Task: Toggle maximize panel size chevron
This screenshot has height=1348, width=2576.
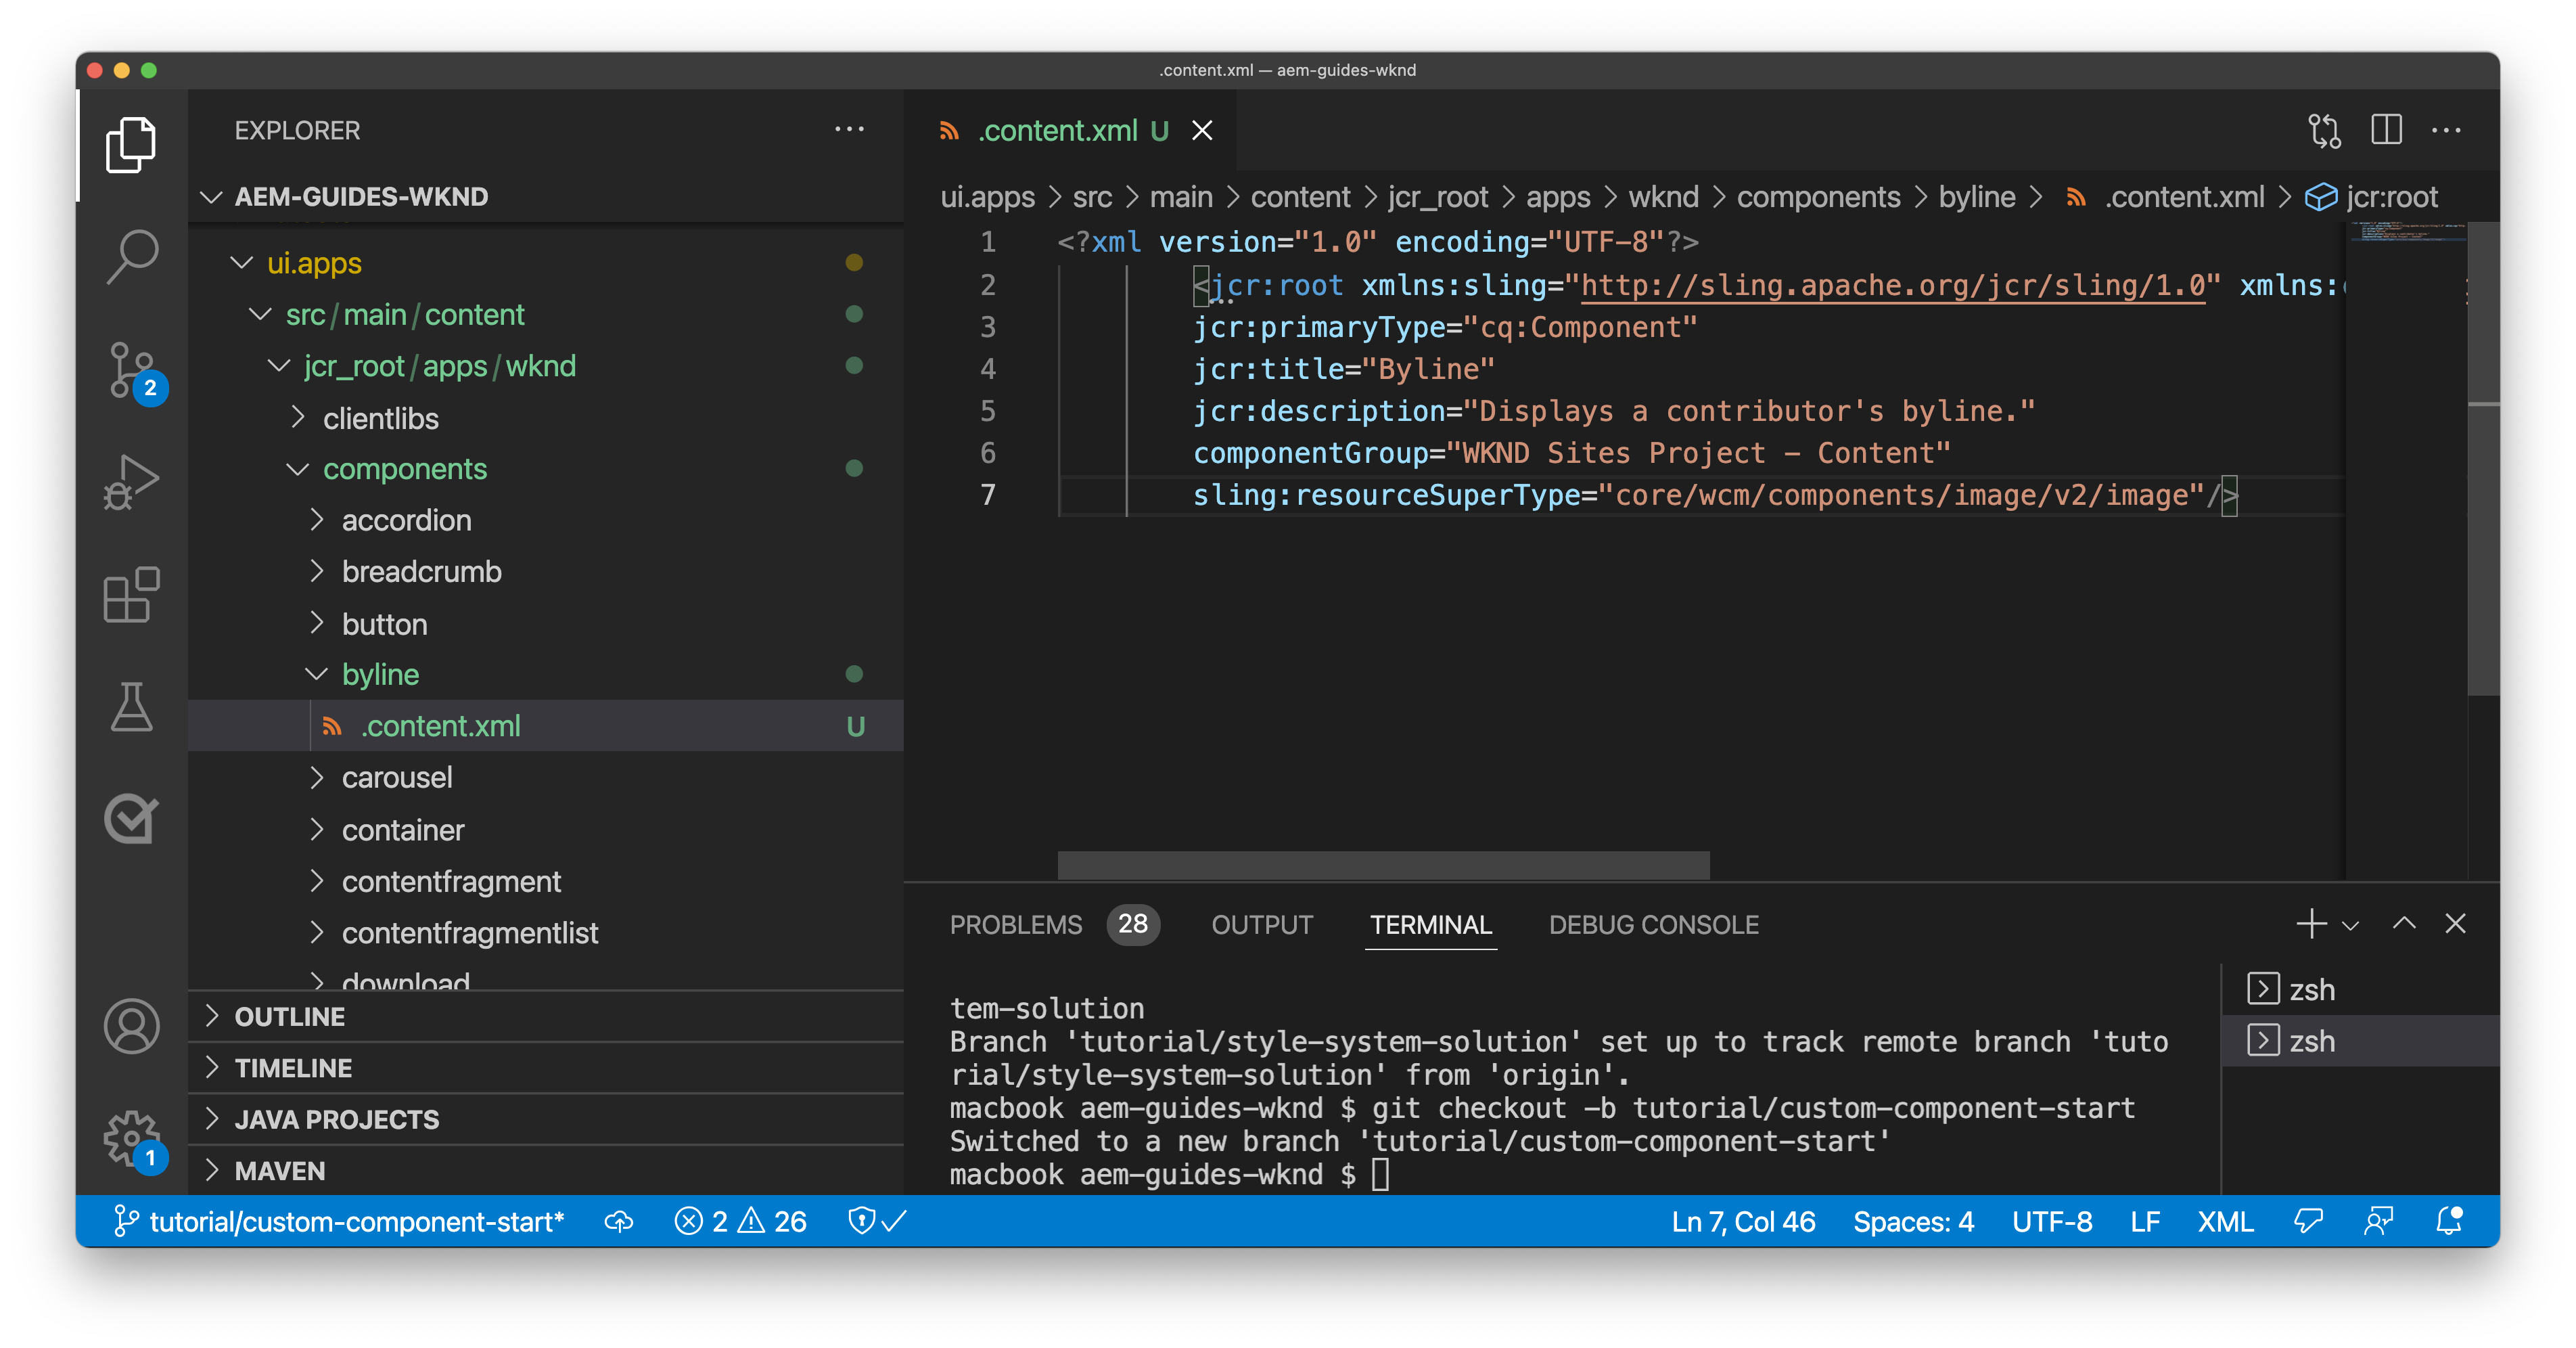Action: pyautogui.click(x=2404, y=924)
